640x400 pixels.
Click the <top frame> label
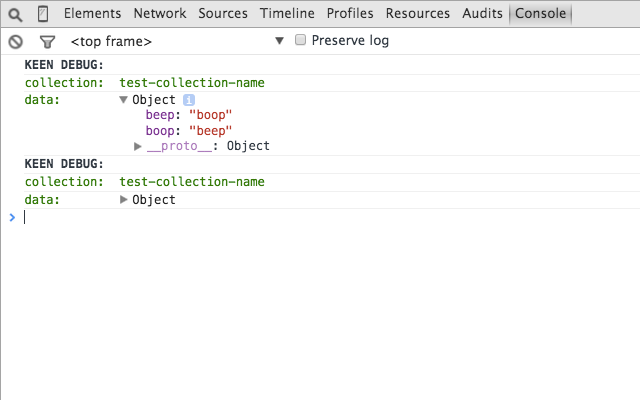click(111, 42)
